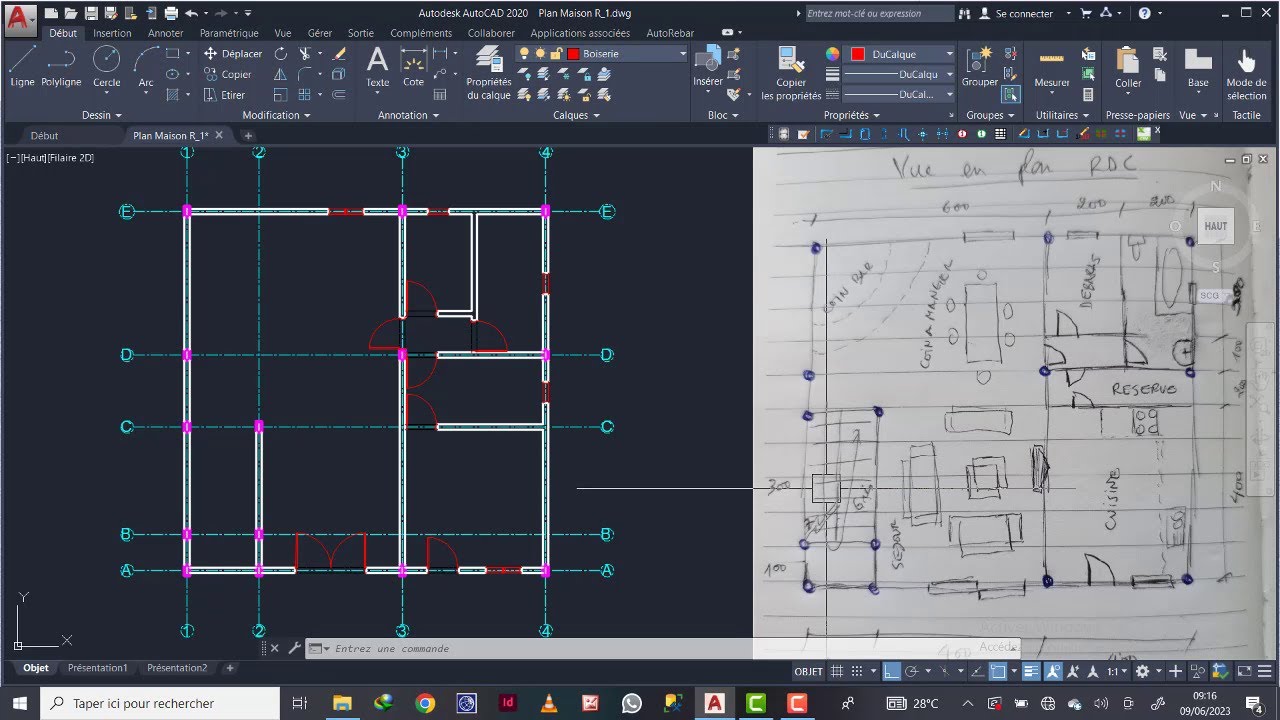Switch to the Début file tab

coord(44,136)
